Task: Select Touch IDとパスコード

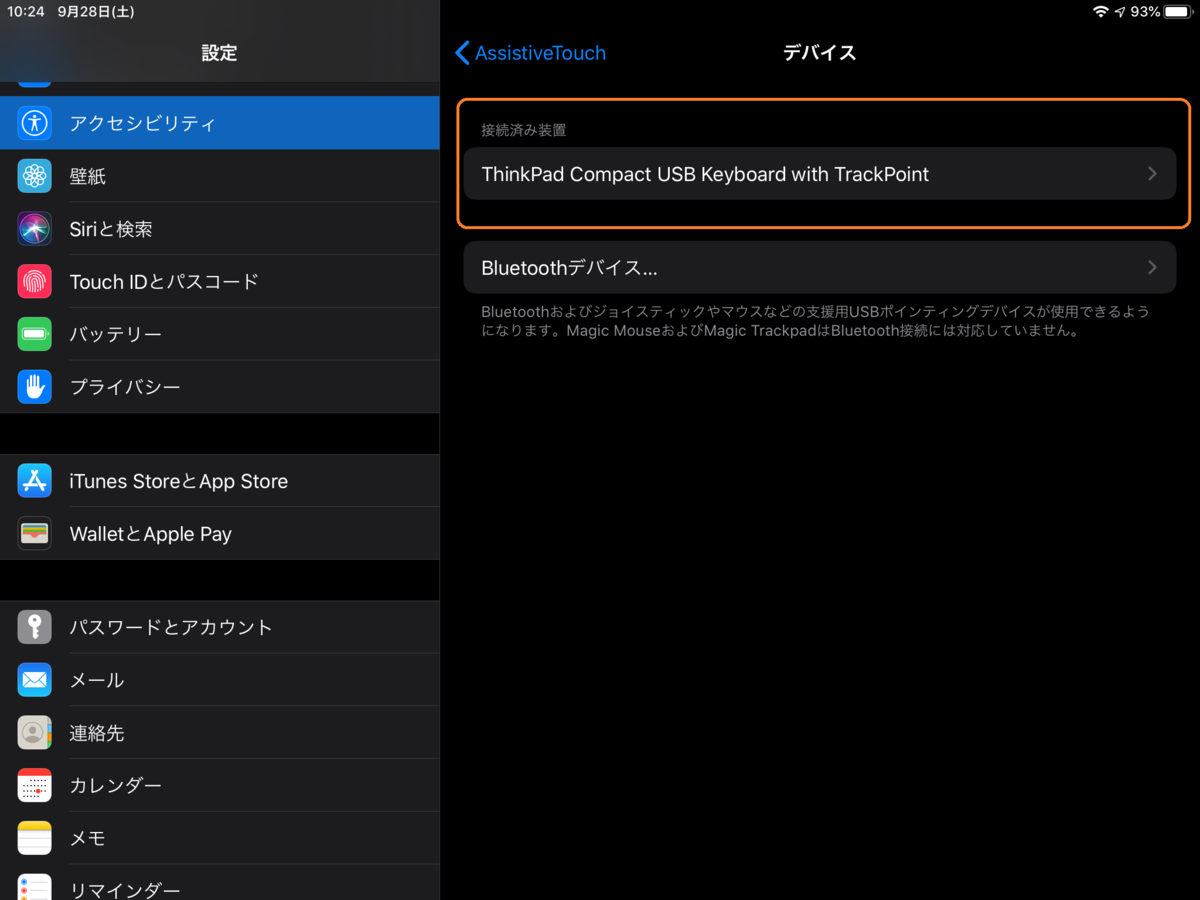Action: click(x=220, y=282)
